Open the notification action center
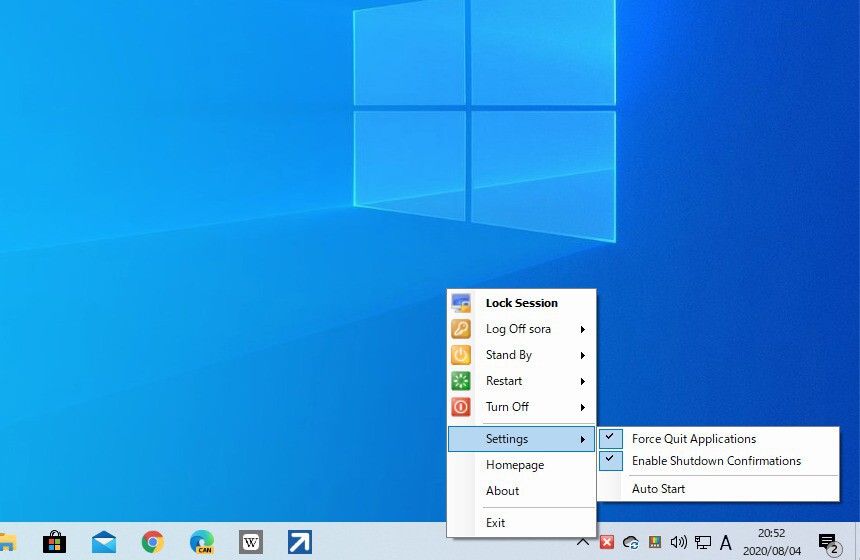Screen dimensions: 860x560 pyautogui.click(x=828, y=542)
